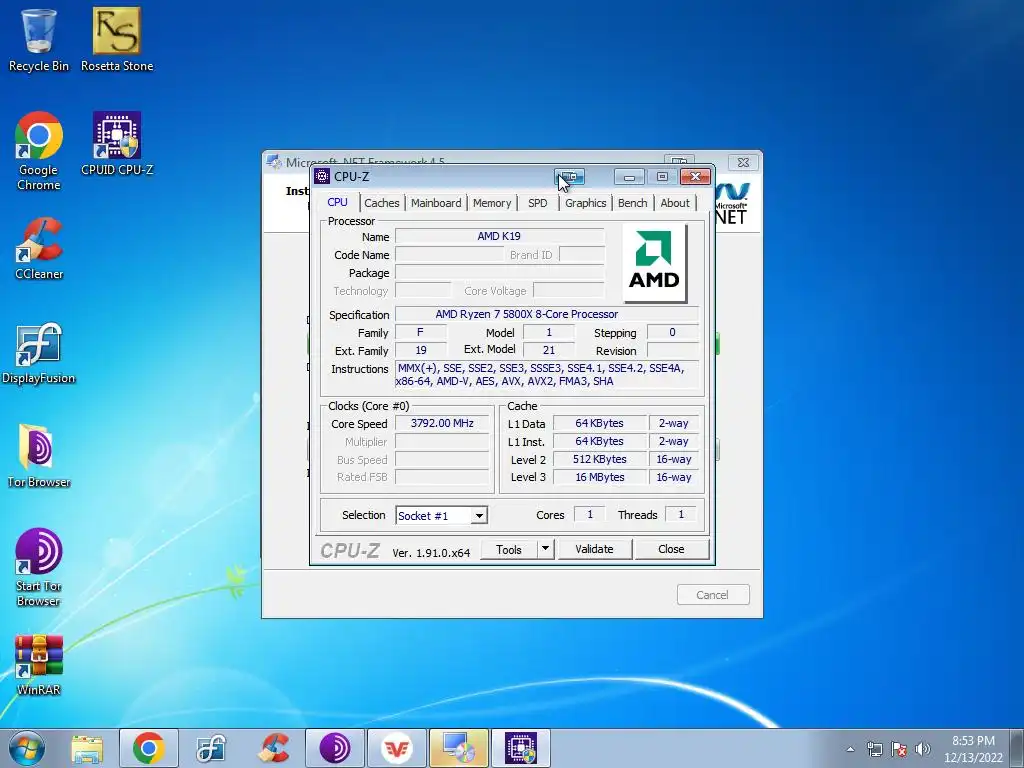Expand the Tools button dropdown arrow
Image resolution: width=1024 pixels, height=768 pixels.
[x=545, y=549]
